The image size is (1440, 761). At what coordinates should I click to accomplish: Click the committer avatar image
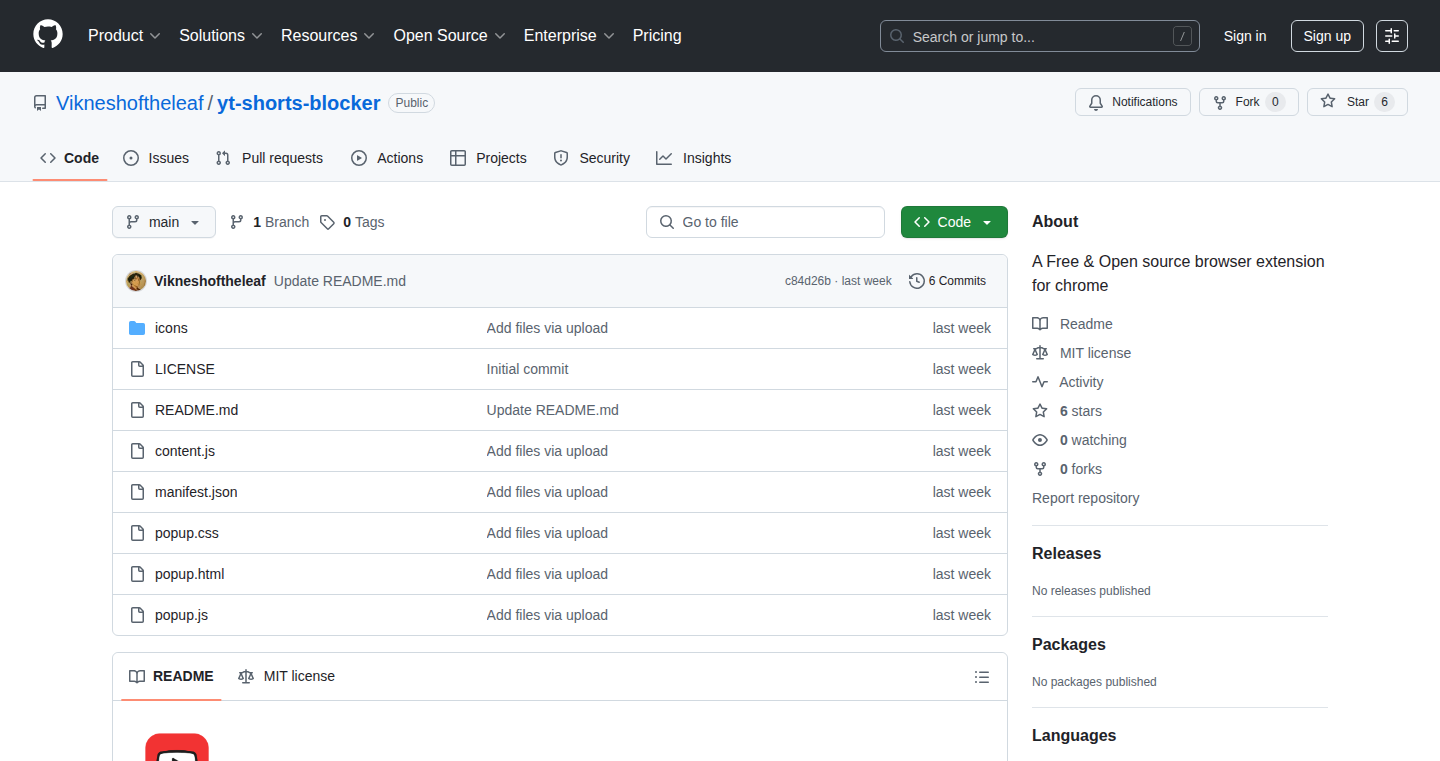click(x=136, y=281)
